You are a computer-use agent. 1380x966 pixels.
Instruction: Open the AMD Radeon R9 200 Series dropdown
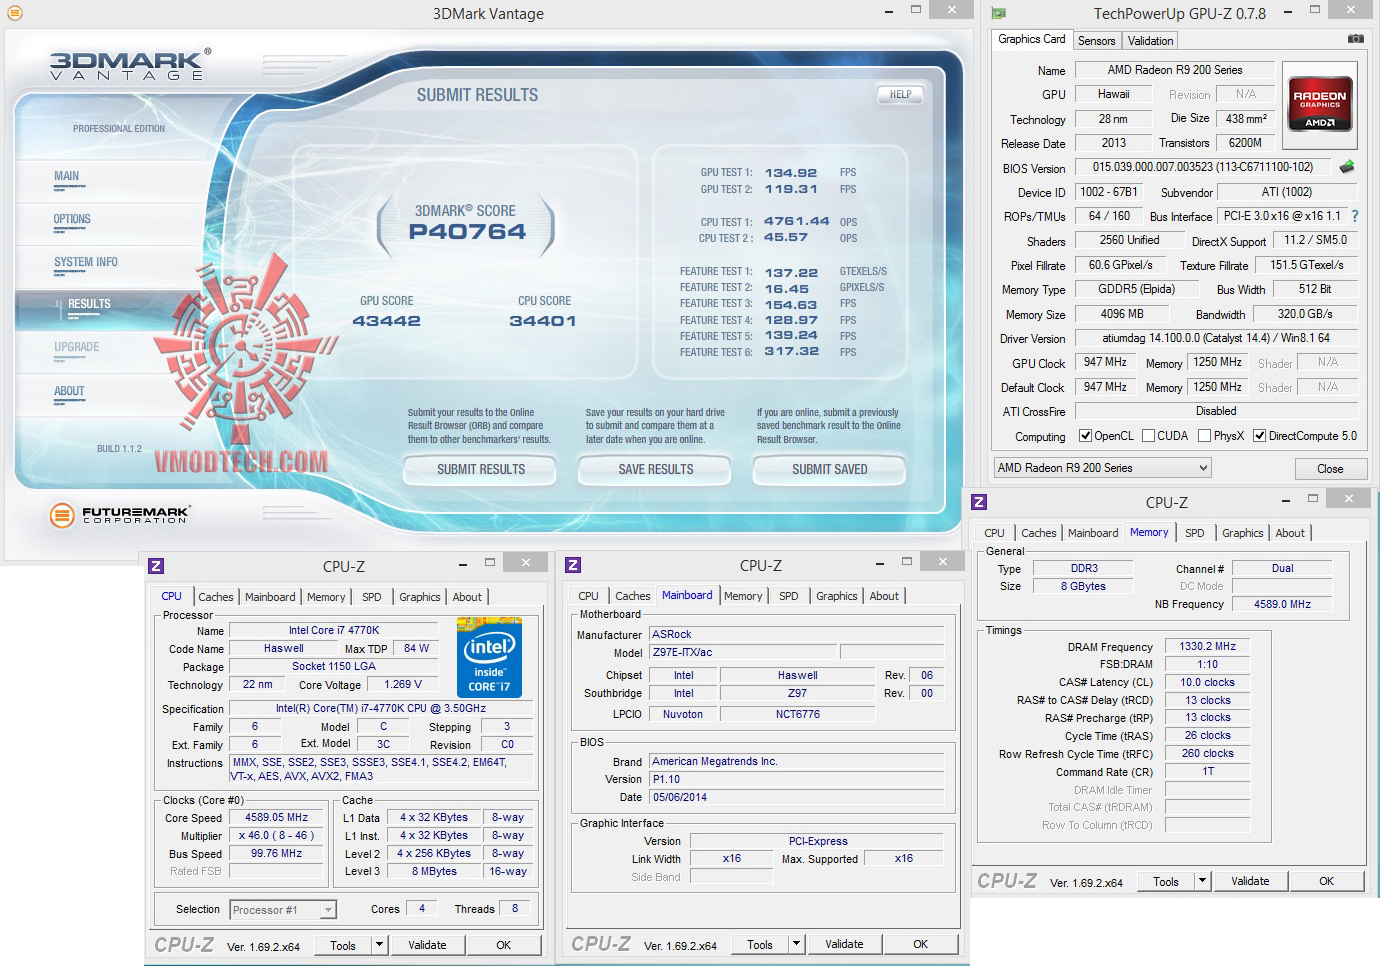point(1102,468)
